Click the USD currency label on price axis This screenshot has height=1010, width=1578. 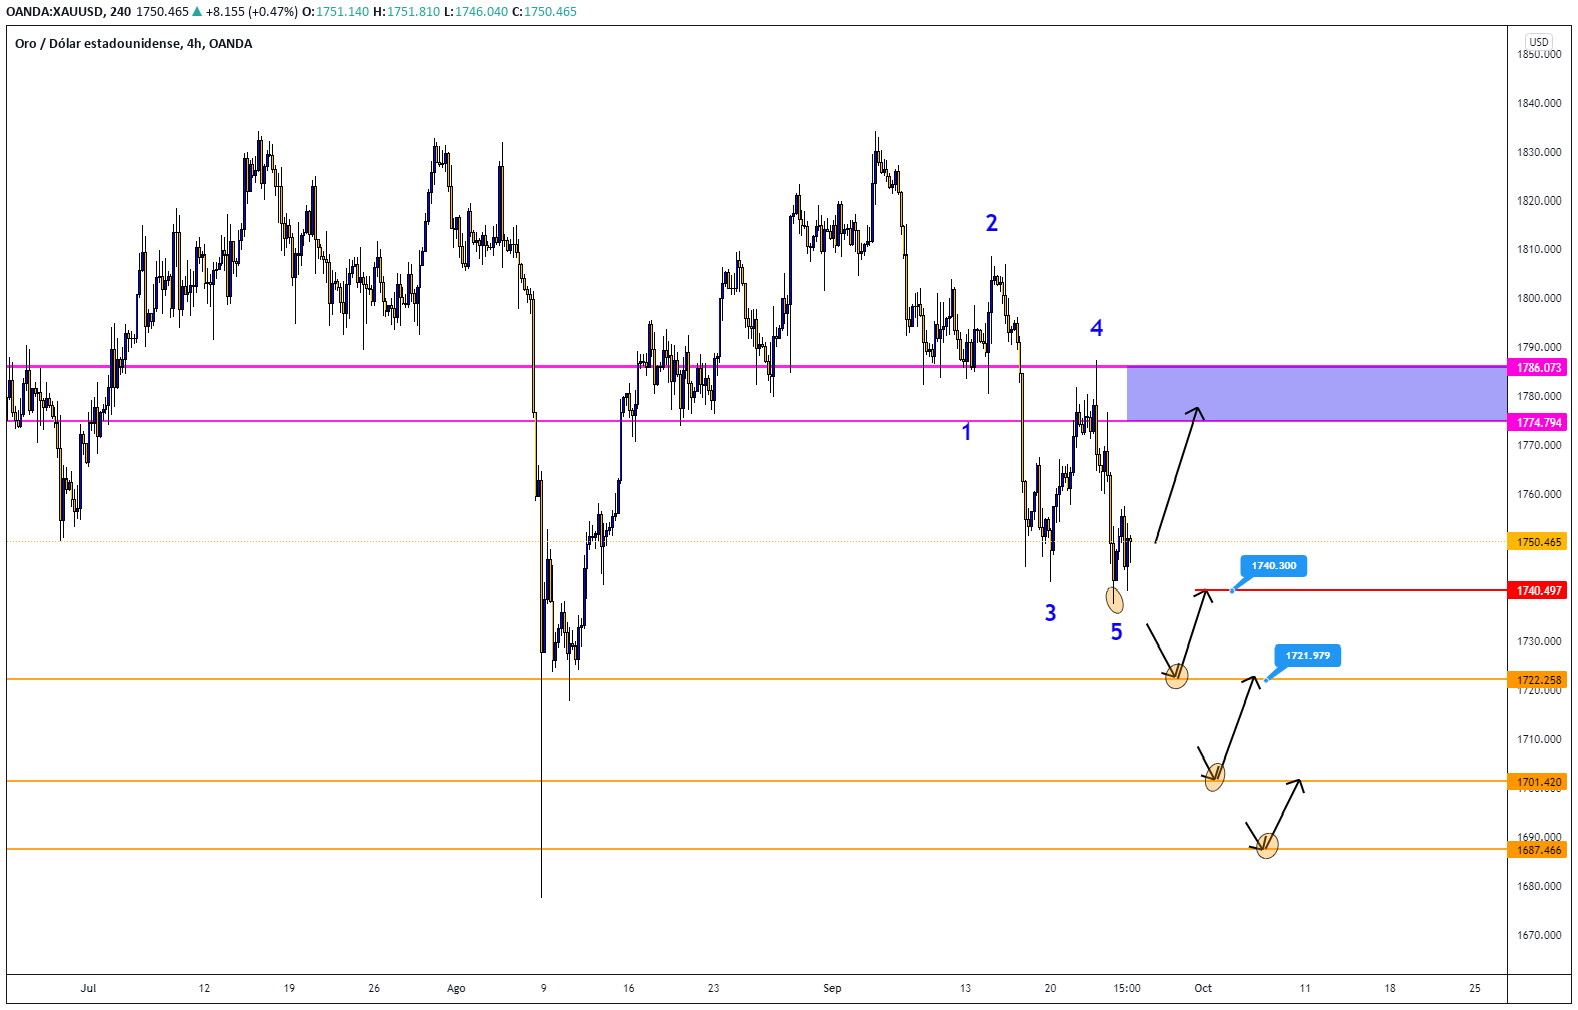click(1538, 42)
